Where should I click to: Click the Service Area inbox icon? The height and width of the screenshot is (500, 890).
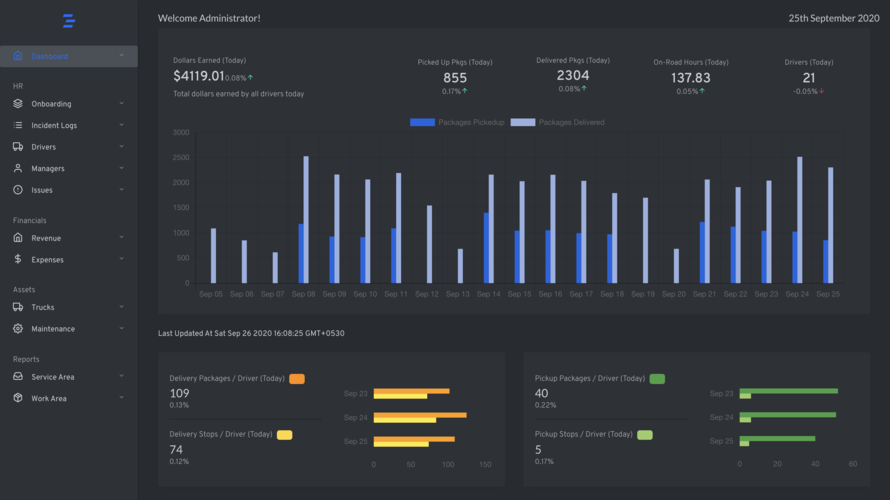tap(18, 376)
